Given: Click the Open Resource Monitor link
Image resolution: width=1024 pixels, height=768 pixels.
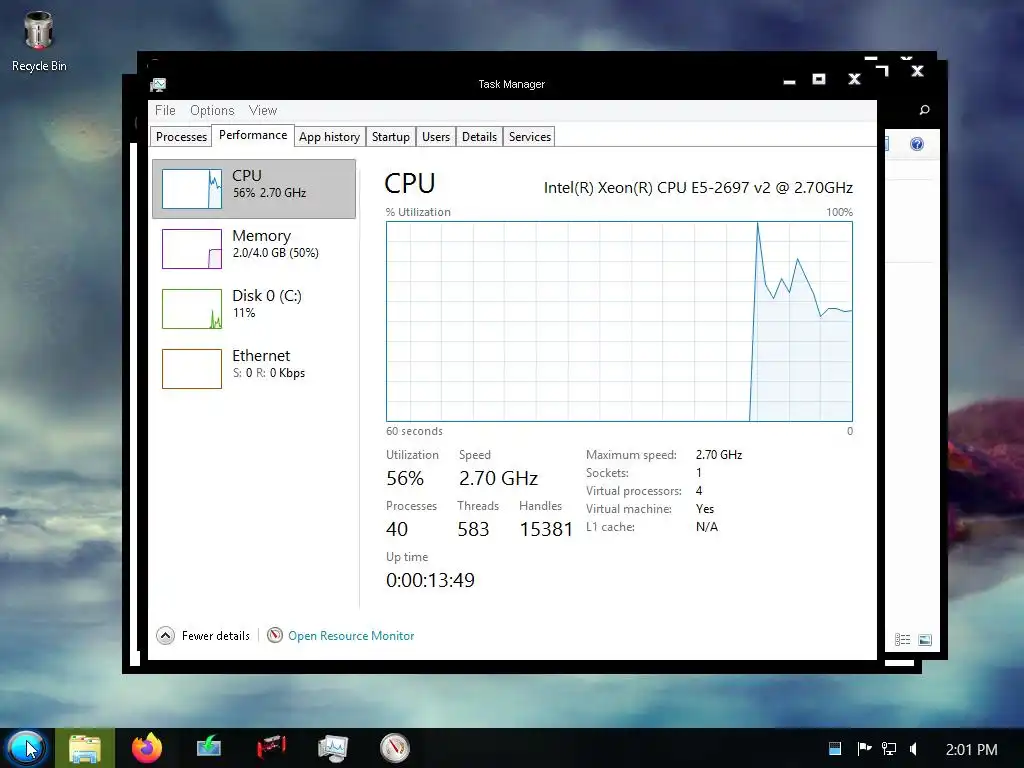Looking at the screenshot, I should click(351, 635).
